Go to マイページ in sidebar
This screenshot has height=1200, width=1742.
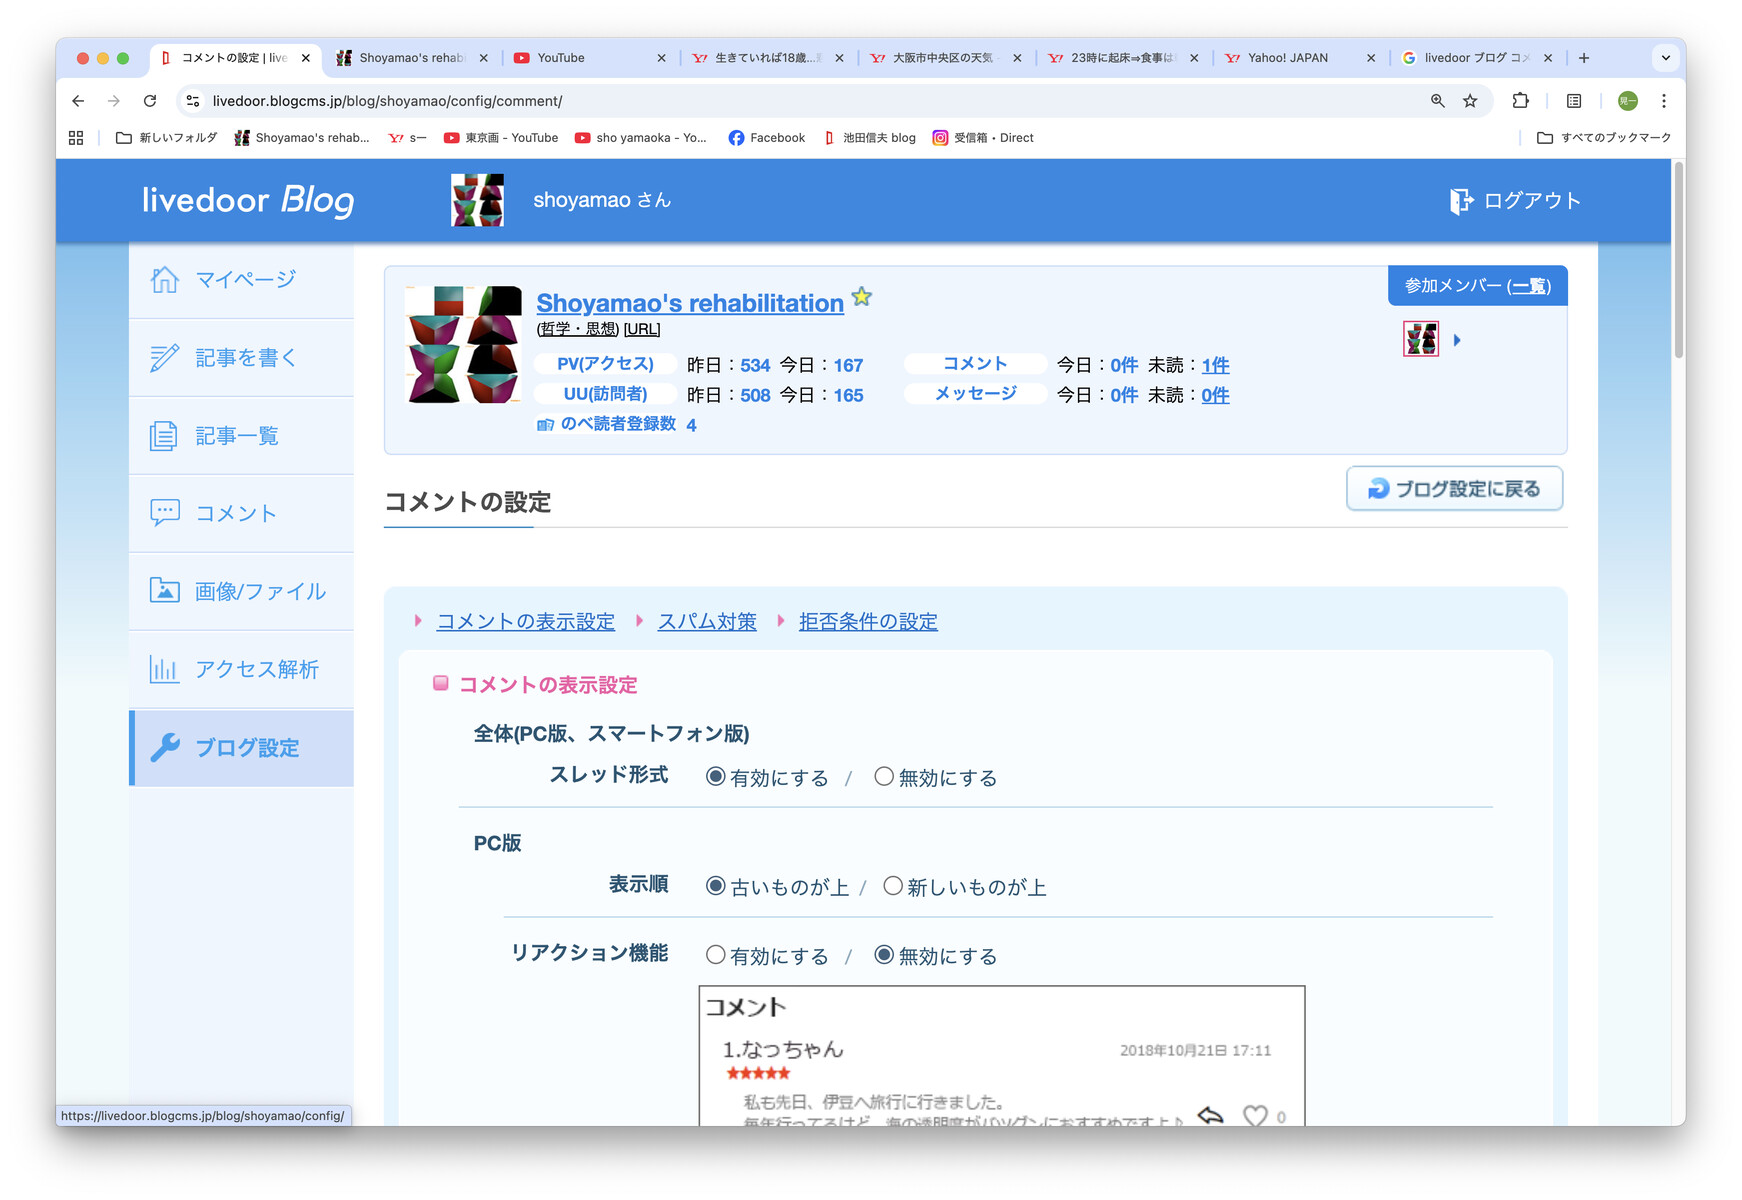tap(241, 280)
